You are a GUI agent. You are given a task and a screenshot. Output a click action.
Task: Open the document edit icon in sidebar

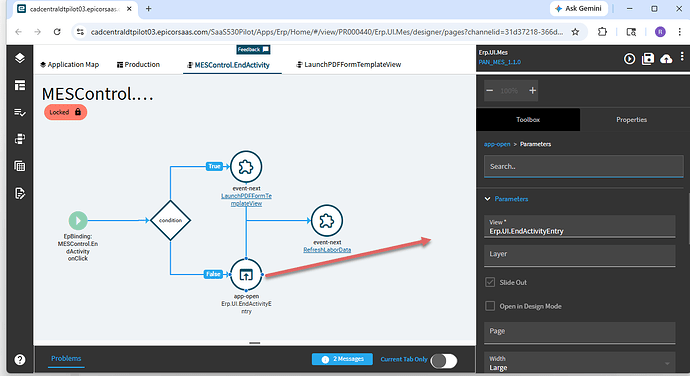[x=20, y=193]
